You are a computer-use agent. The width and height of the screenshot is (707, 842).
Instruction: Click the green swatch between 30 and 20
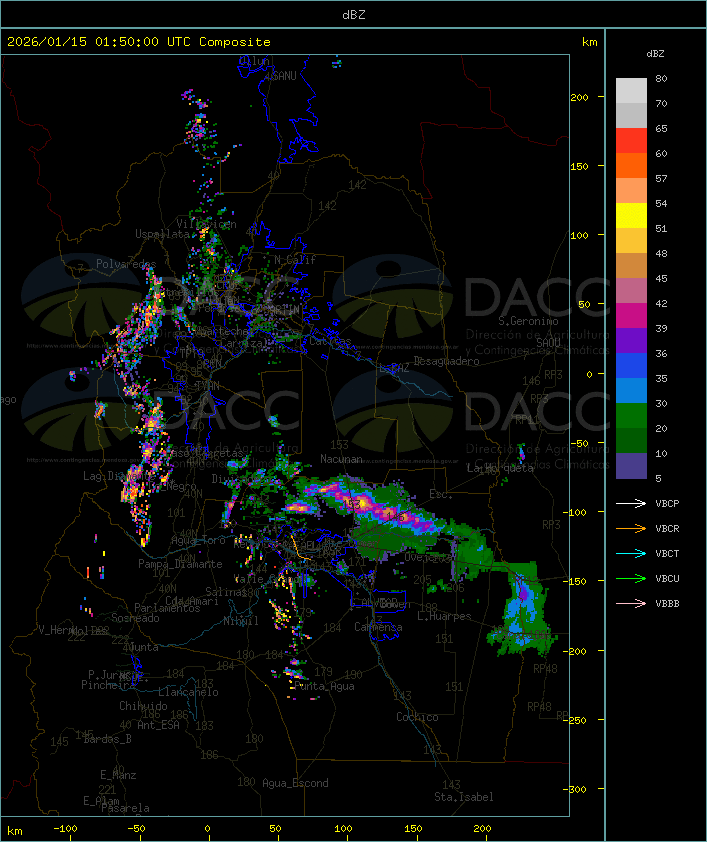[x=631, y=415]
